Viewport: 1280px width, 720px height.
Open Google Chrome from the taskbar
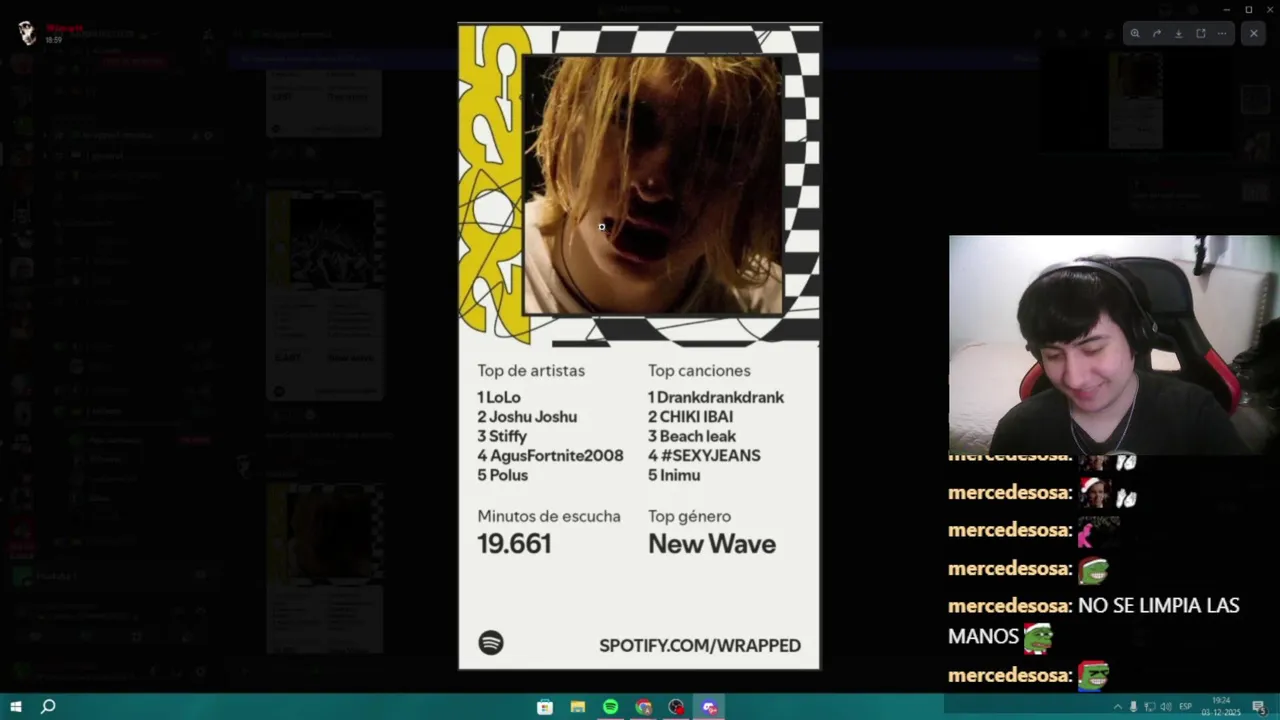point(644,707)
